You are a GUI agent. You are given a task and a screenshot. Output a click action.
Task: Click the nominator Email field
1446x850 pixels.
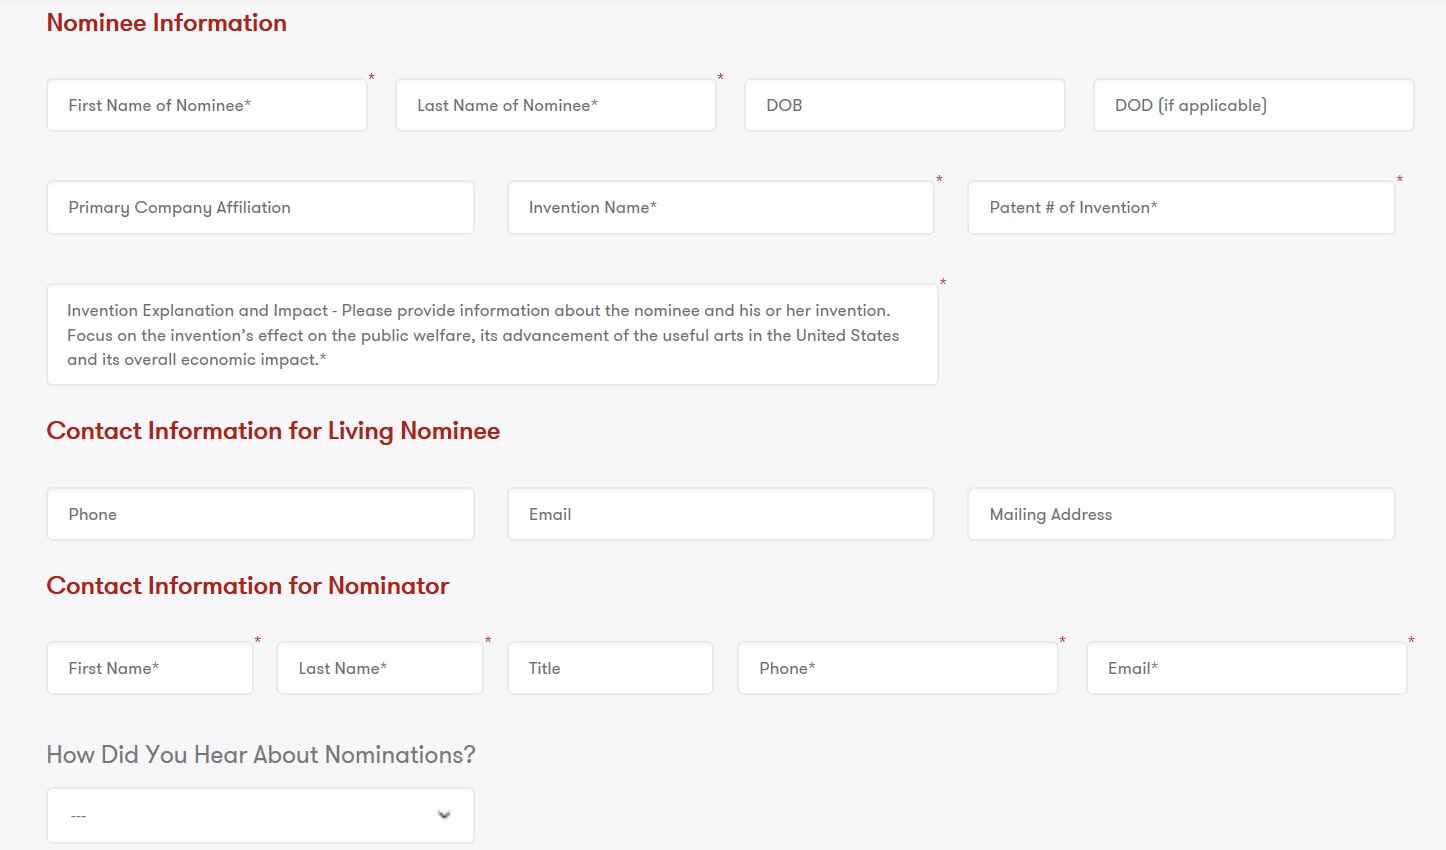pyautogui.click(x=1247, y=668)
